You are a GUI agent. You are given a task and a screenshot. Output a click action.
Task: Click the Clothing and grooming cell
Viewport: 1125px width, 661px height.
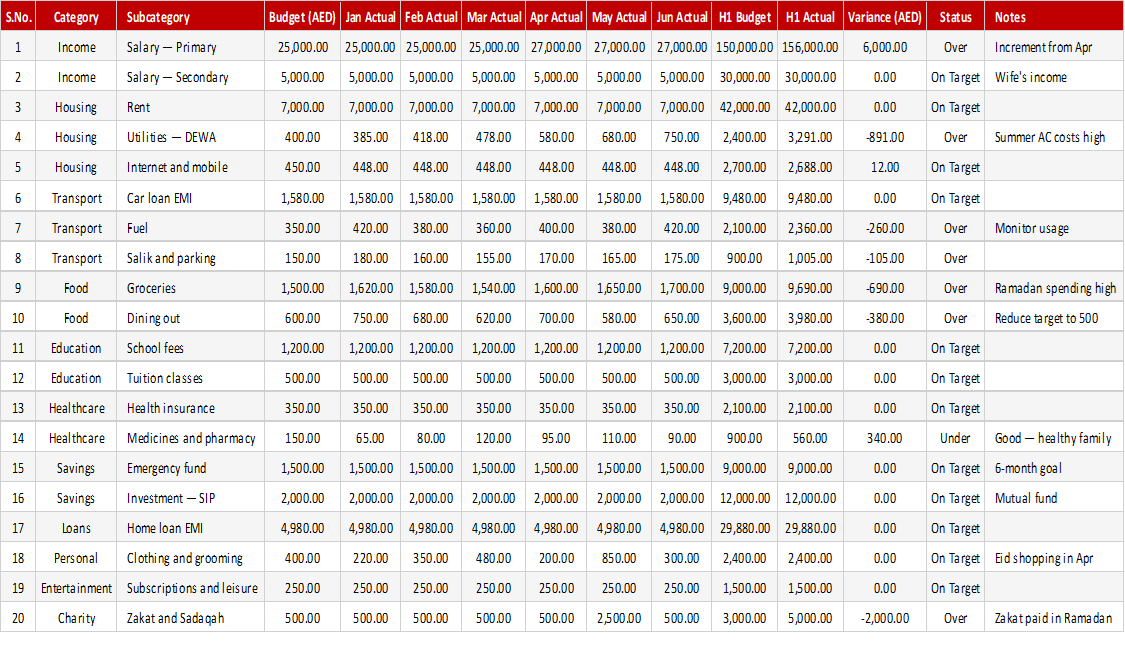tap(190, 558)
